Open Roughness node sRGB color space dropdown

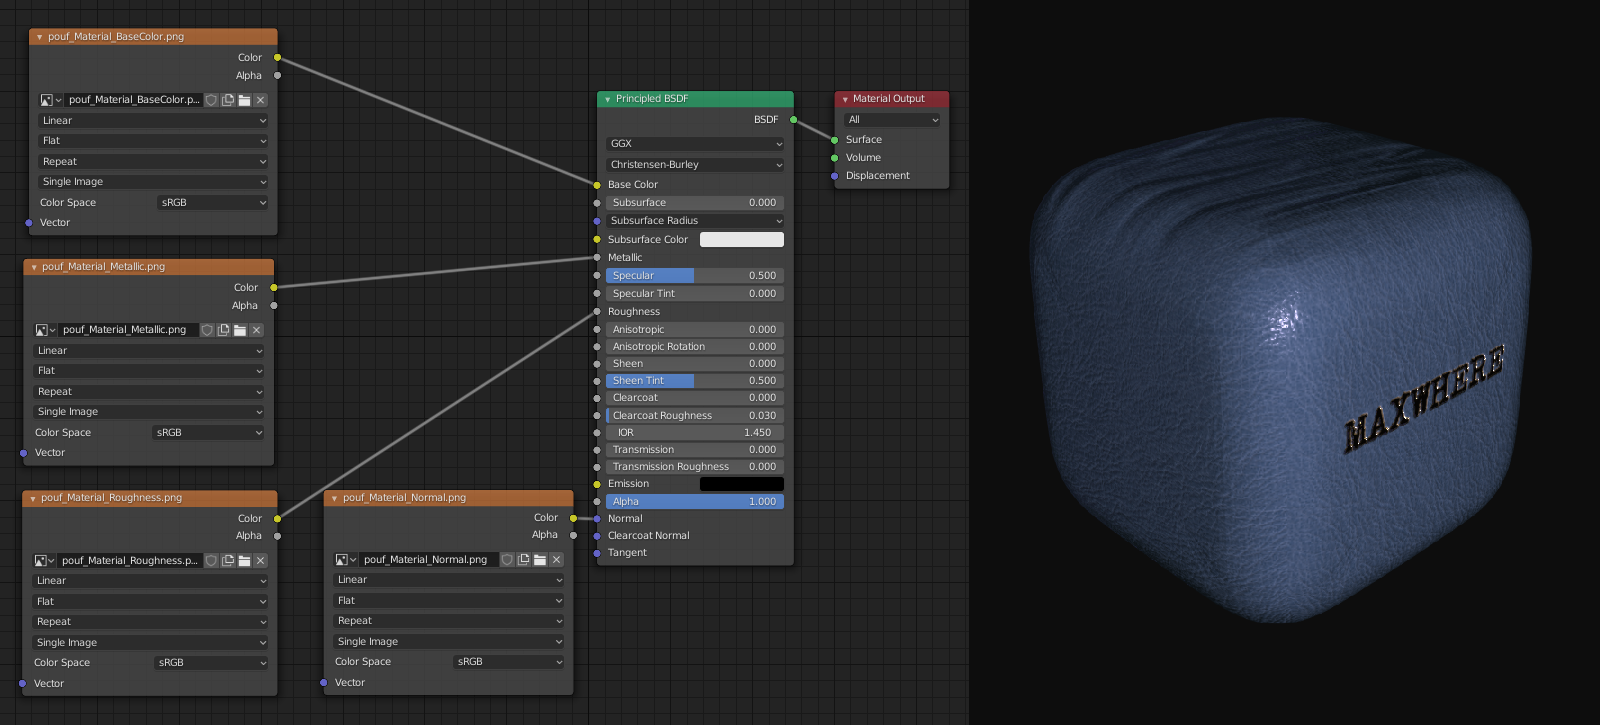point(211,663)
